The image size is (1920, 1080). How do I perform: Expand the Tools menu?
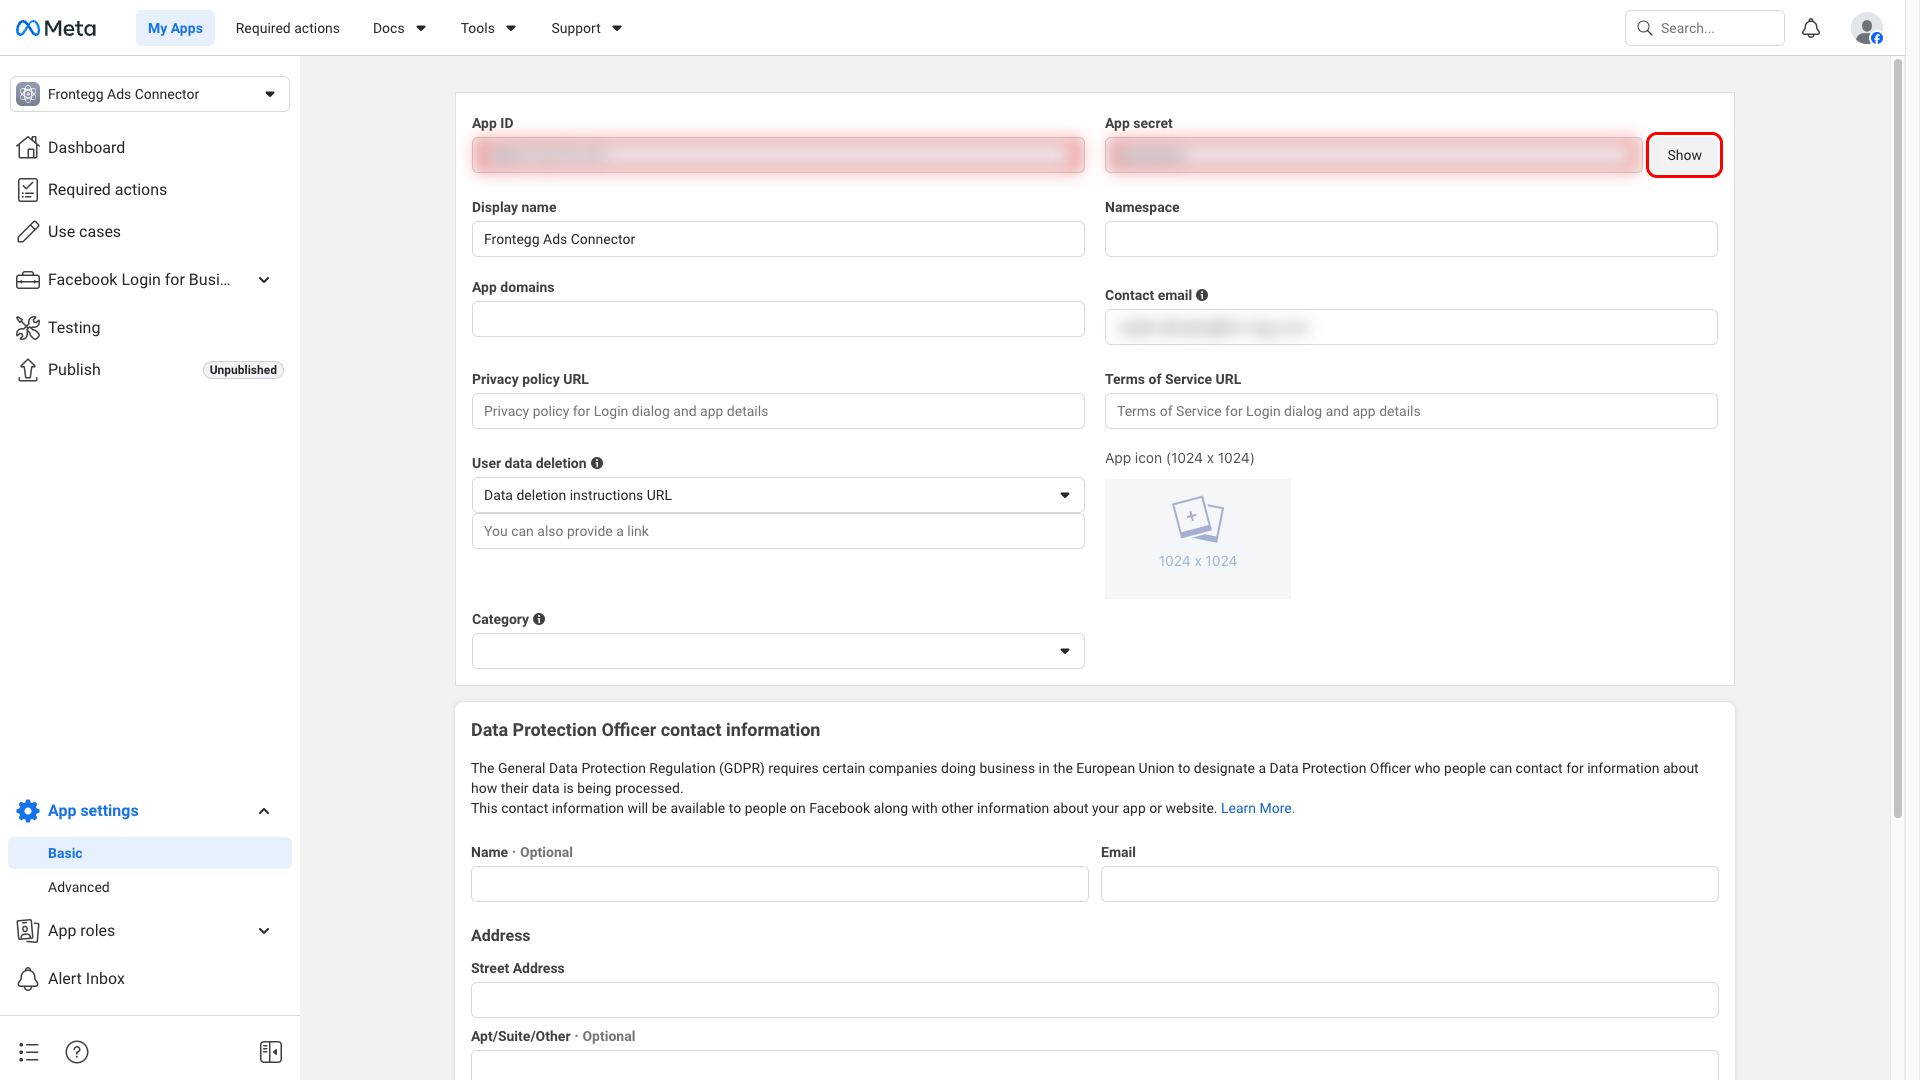(488, 28)
